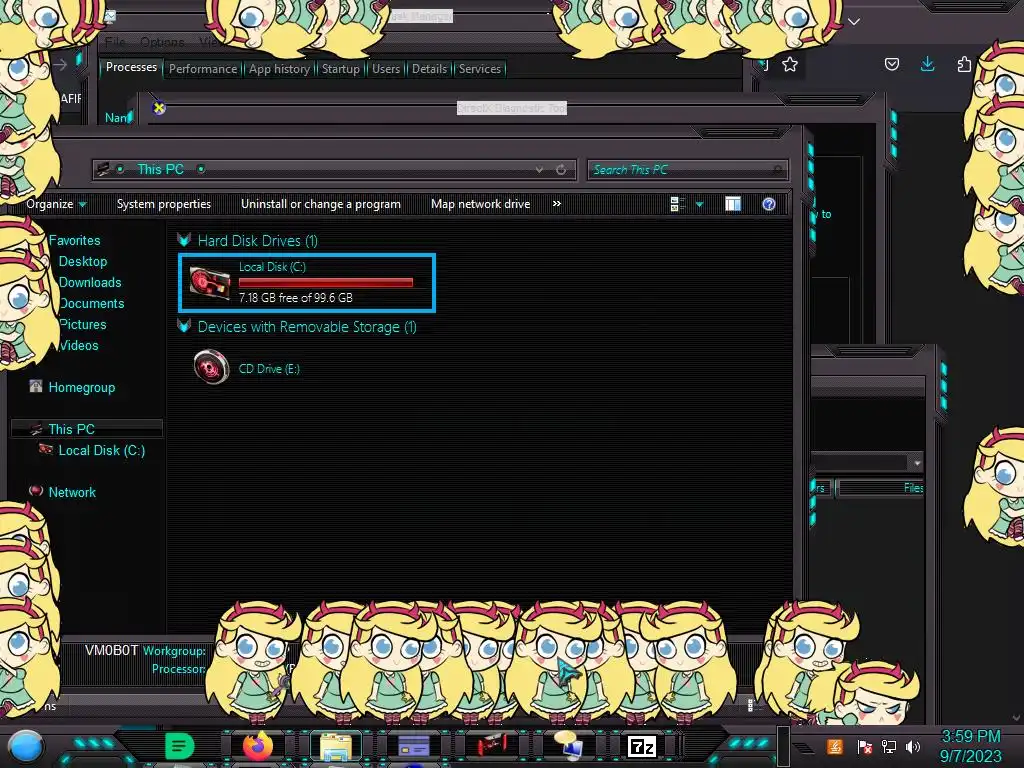Click the network status tray icon
The image size is (1024, 768).
click(x=888, y=746)
